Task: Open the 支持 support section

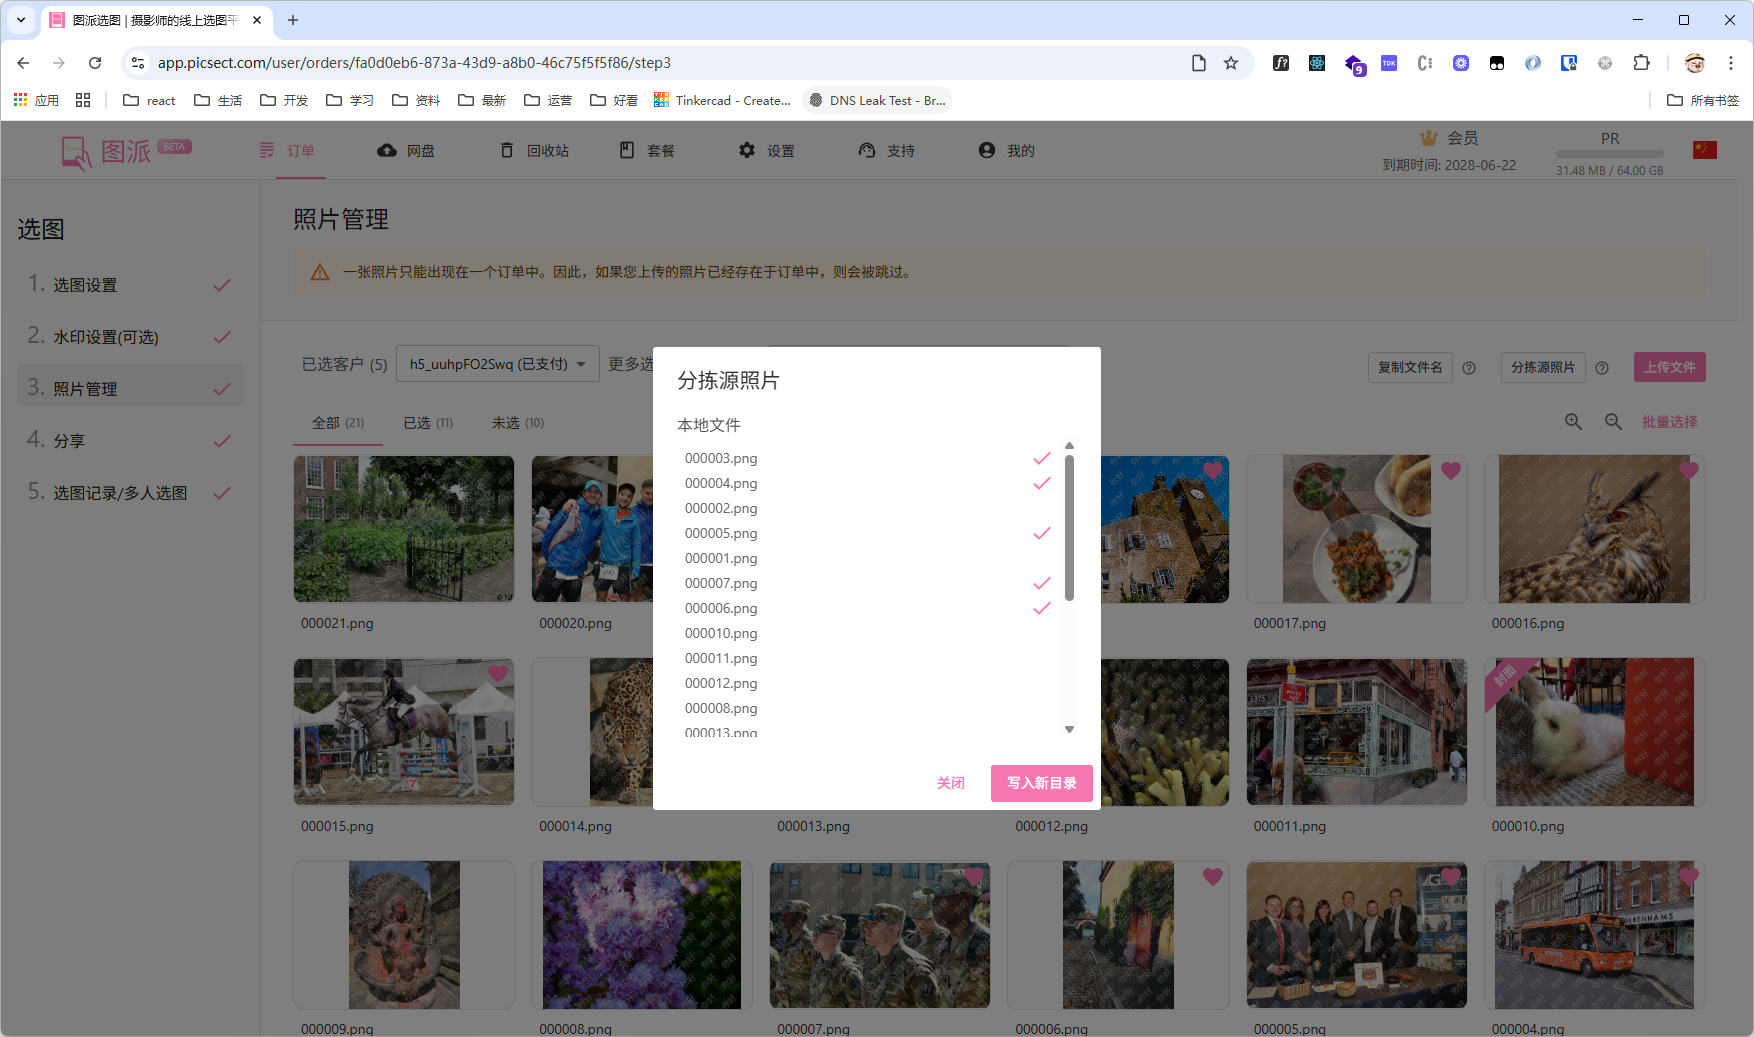Action: pyautogui.click(x=885, y=150)
